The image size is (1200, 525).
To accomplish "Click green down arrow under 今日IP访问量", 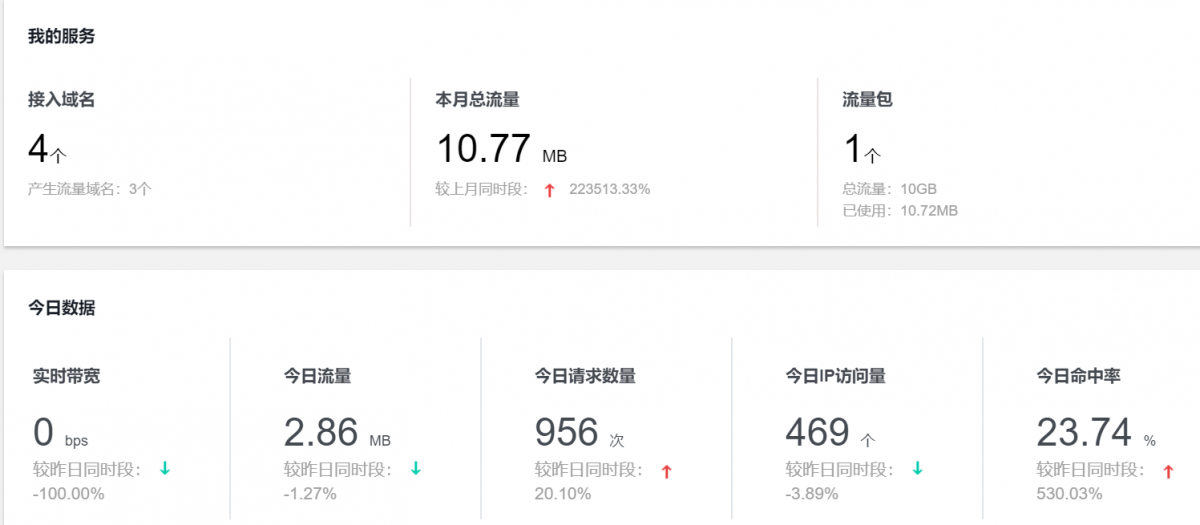I will point(918,469).
